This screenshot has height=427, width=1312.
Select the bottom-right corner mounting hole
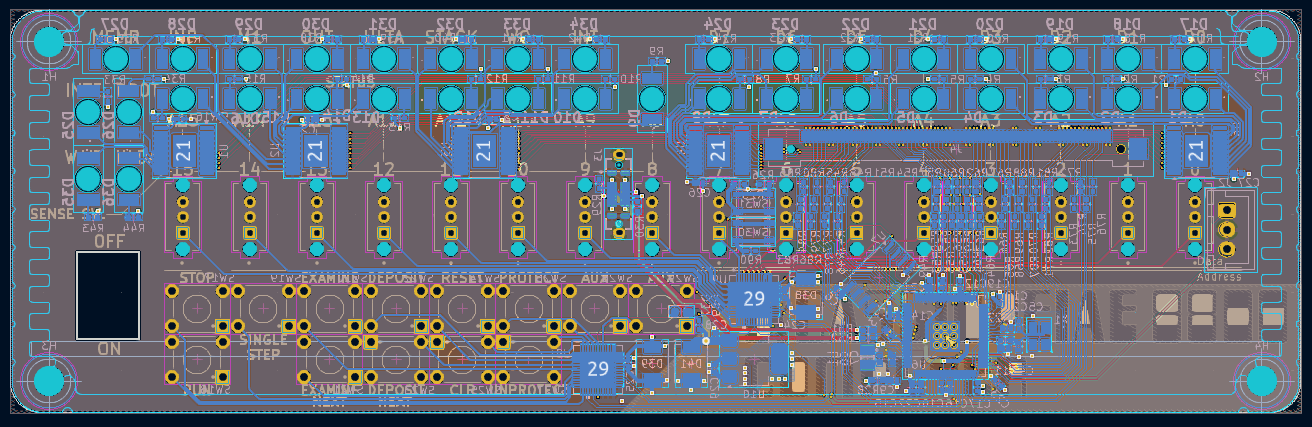pos(1262,381)
